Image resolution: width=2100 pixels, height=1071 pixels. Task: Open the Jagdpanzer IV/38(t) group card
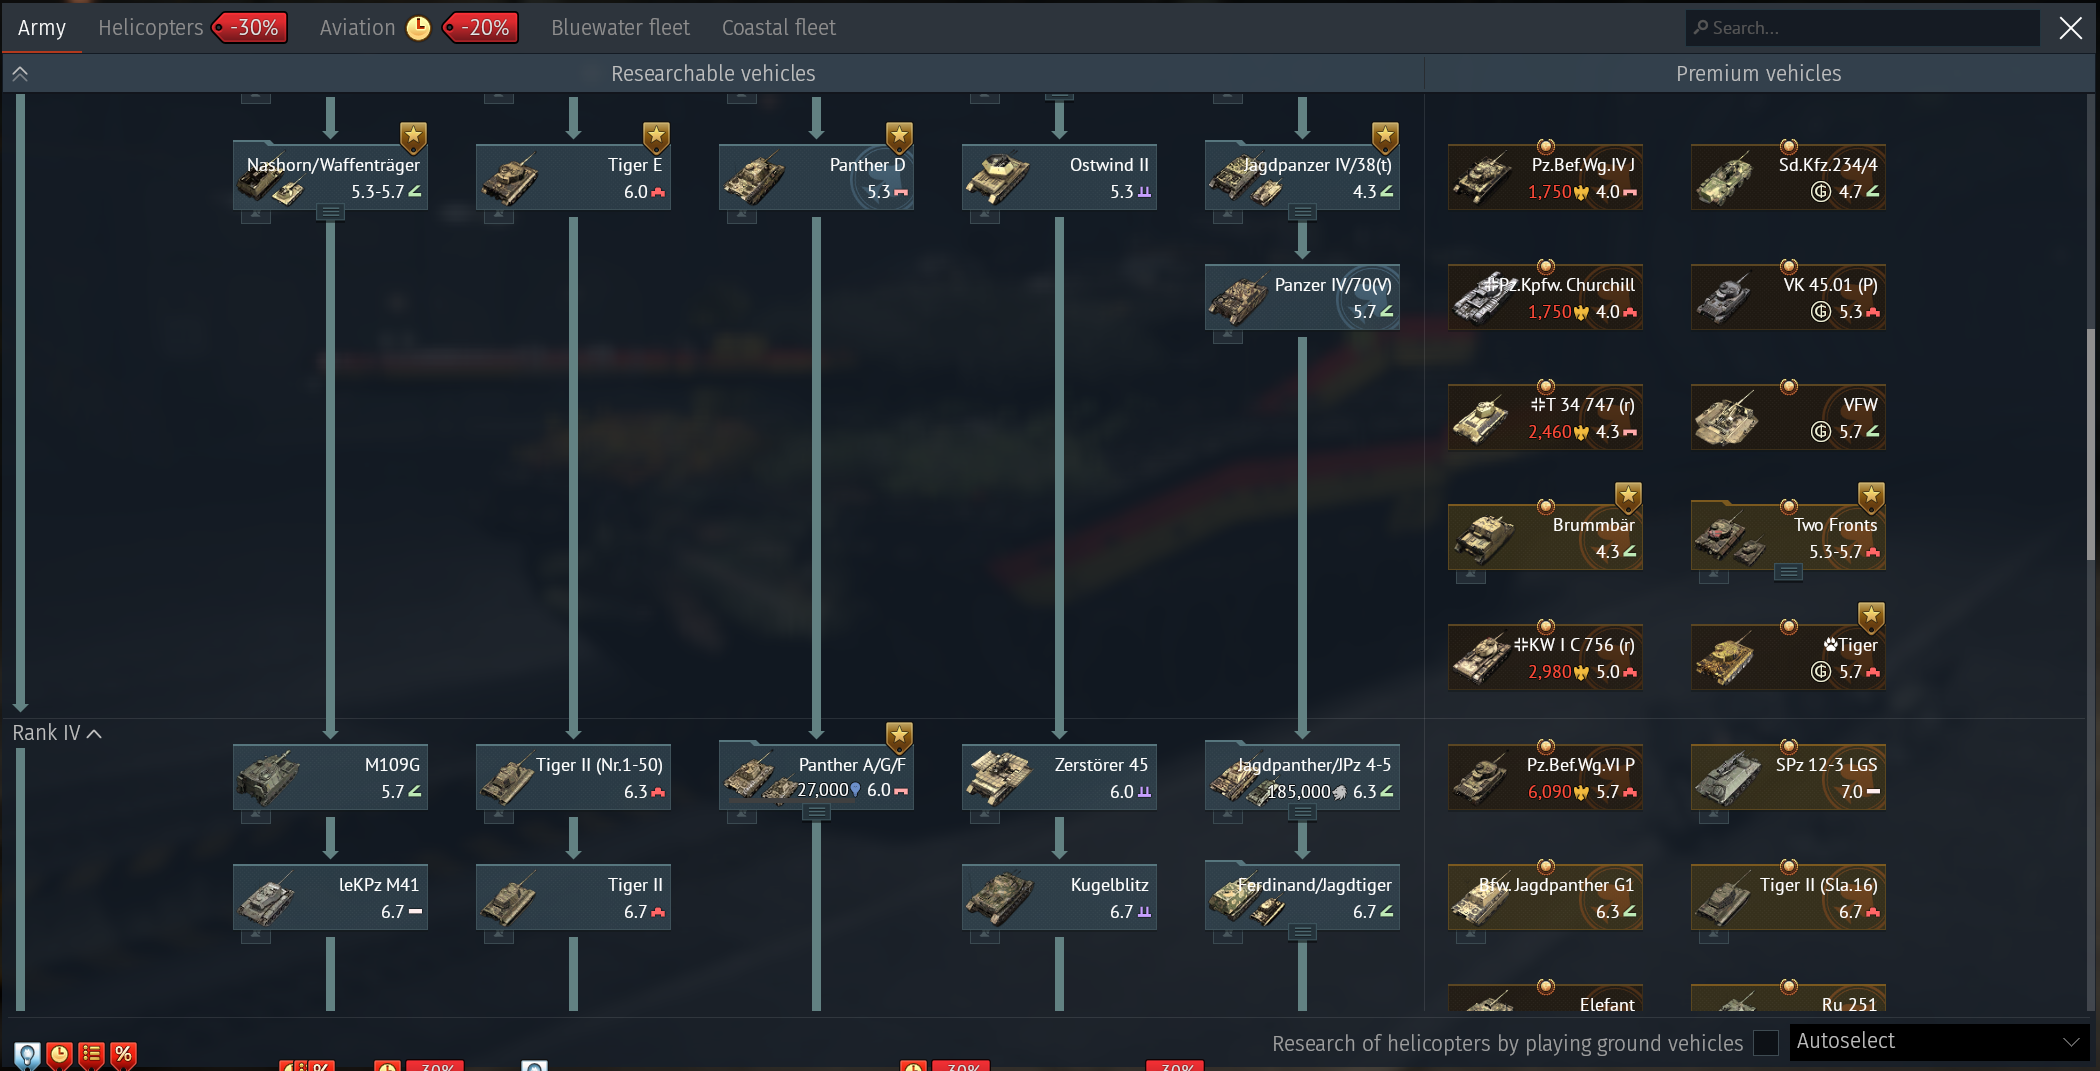point(1302,177)
